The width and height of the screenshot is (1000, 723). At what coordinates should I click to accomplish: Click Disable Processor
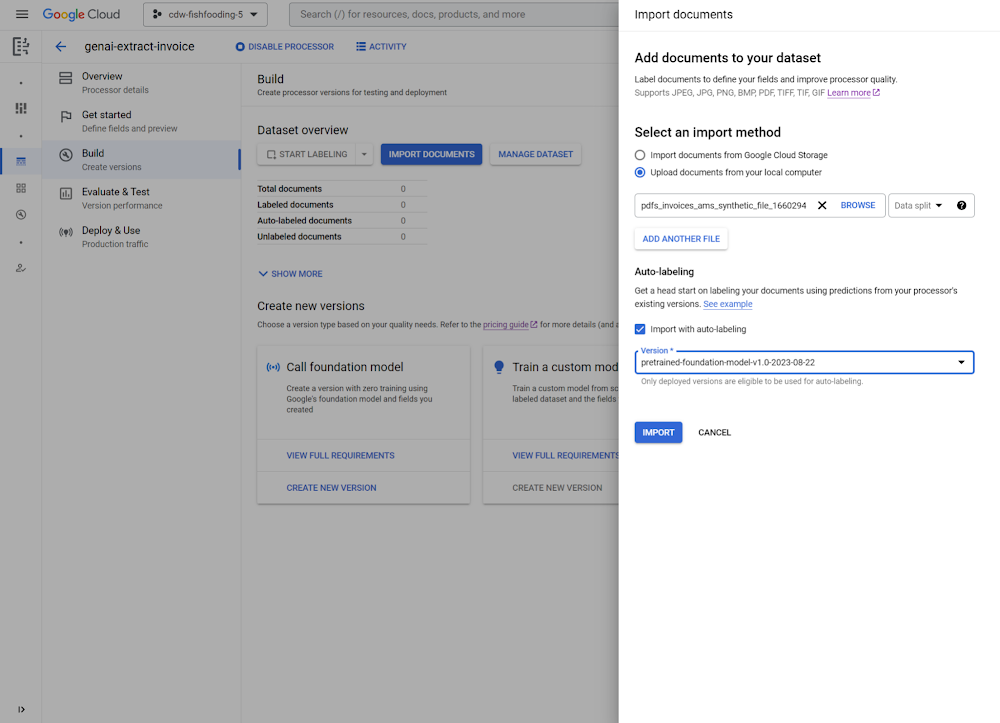pyautogui.click(x=284, y=47)
